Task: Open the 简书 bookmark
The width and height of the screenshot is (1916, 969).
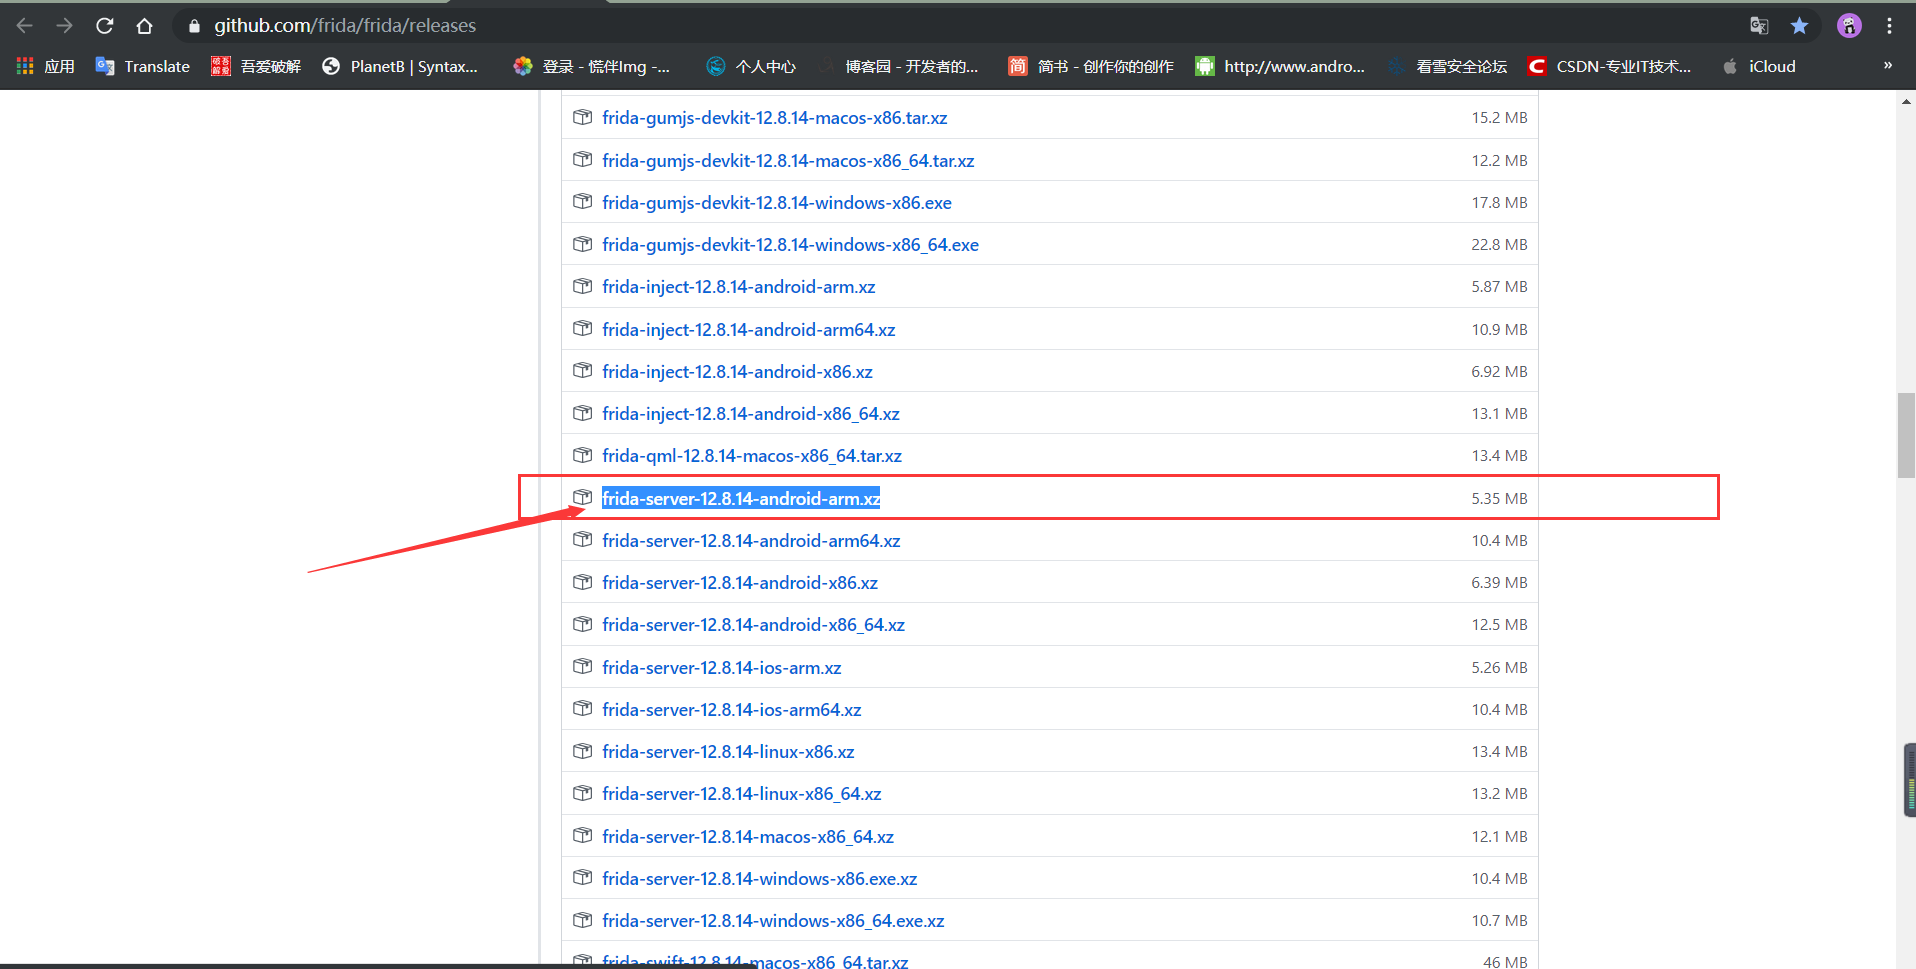Action: click(x=1091, y=66)
